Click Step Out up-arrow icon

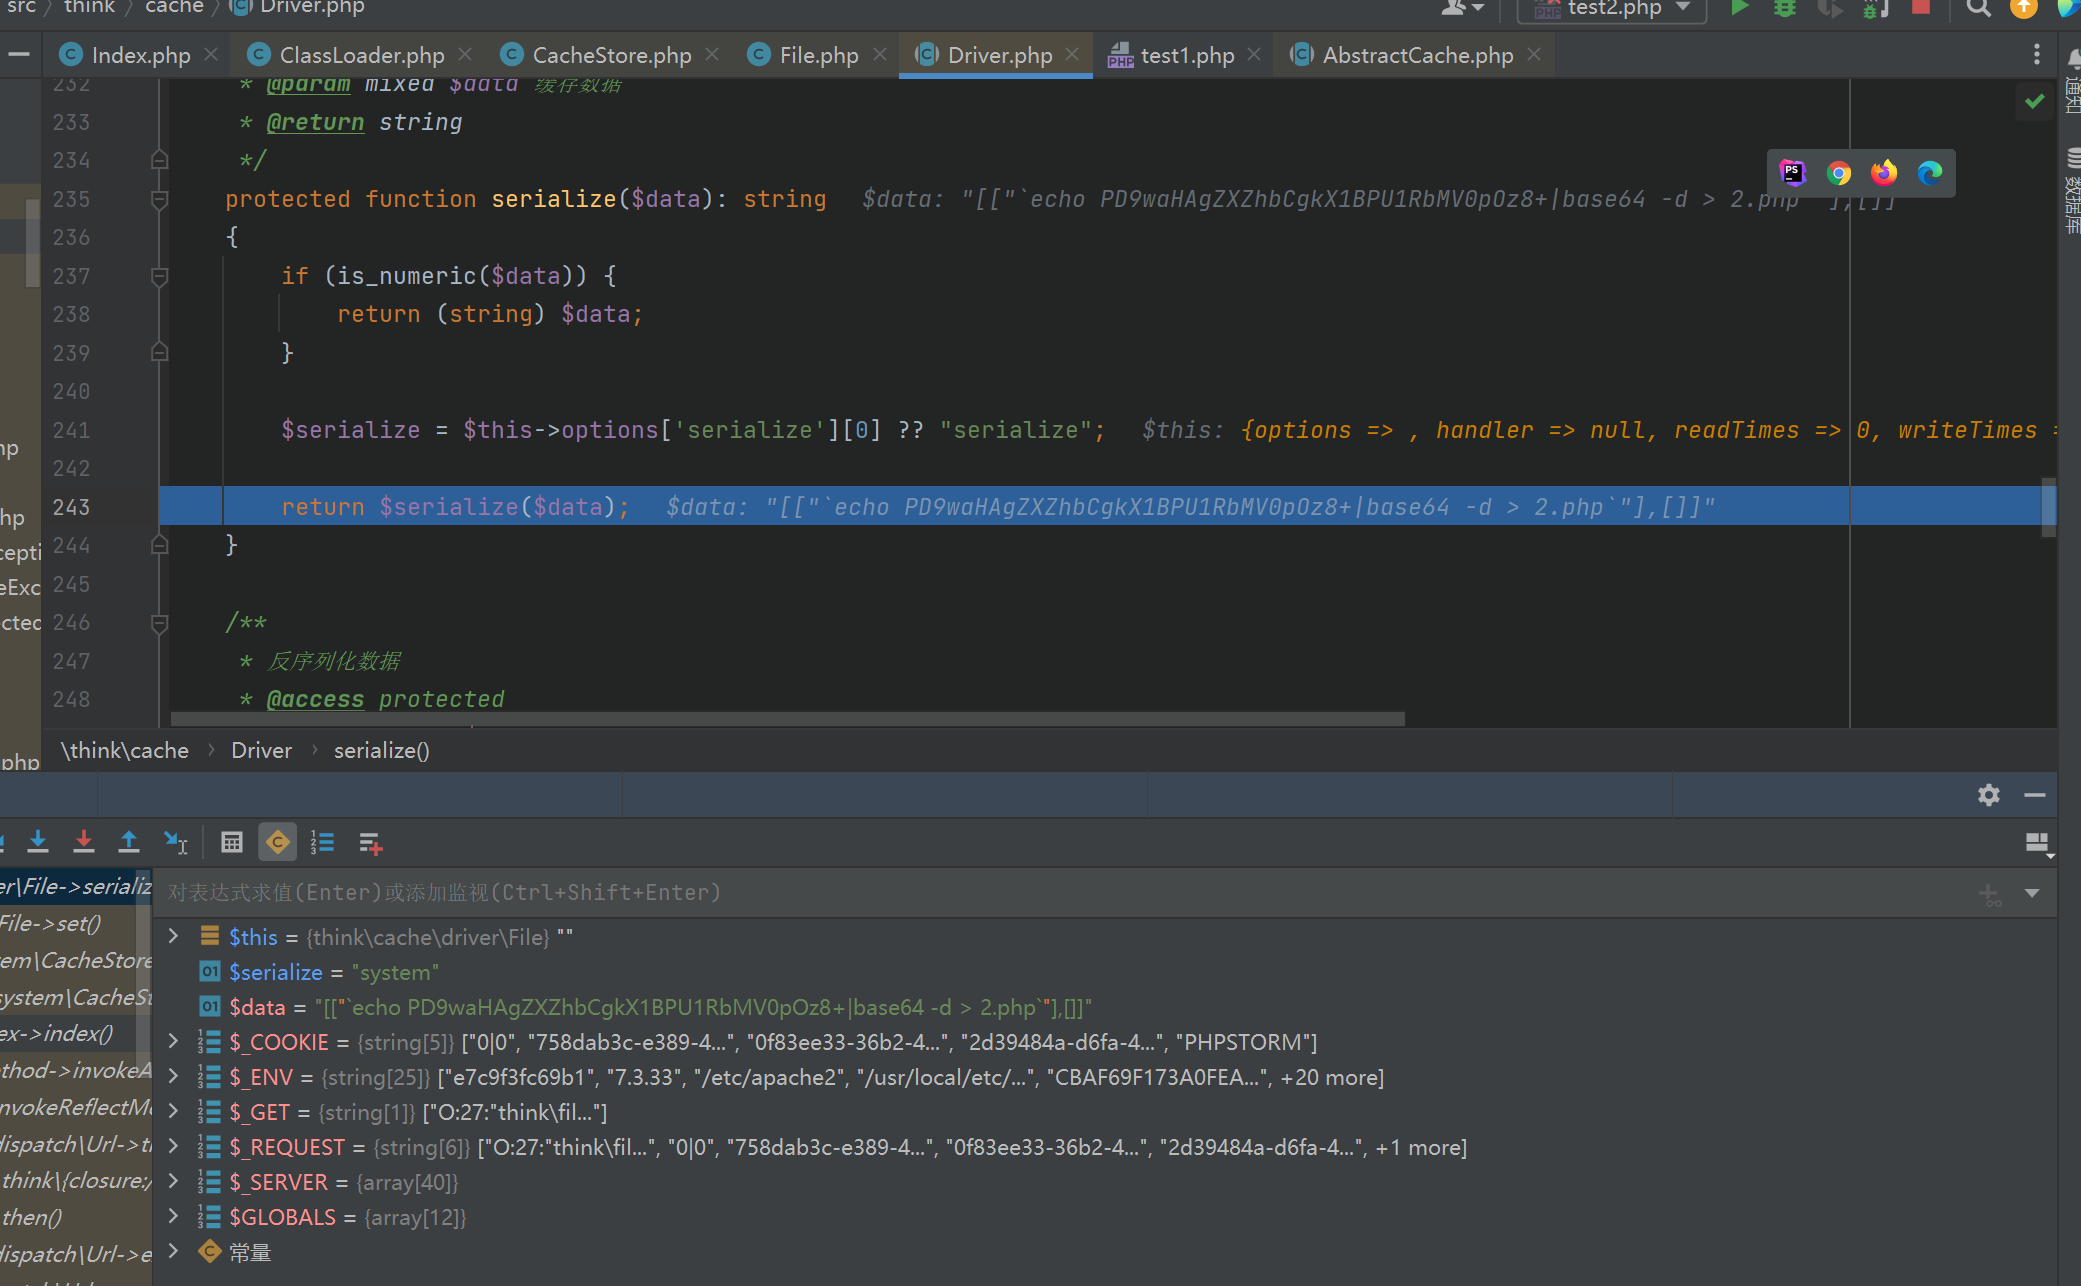pyautogui.click(x=129, y=842)
